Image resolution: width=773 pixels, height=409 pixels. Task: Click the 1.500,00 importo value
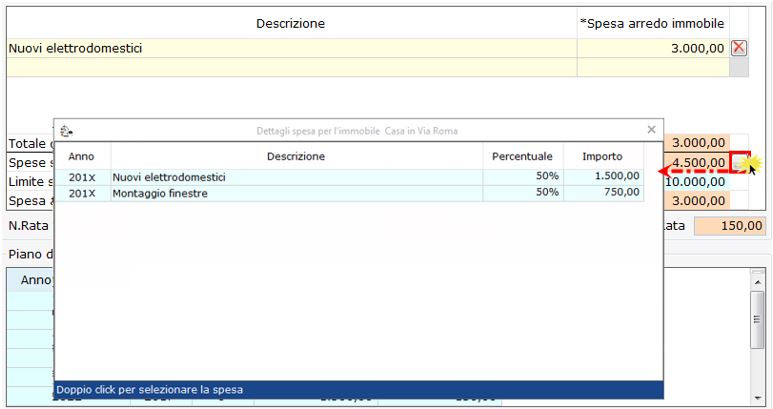click(617, 176)
